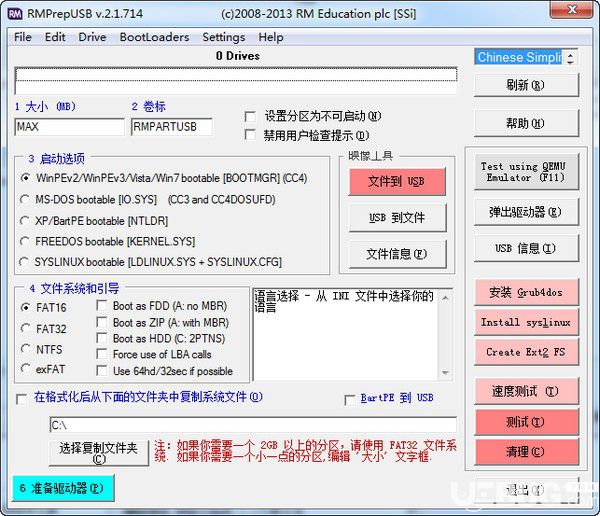Click the red 清理 (C) clean button

[x=526, y=452]
